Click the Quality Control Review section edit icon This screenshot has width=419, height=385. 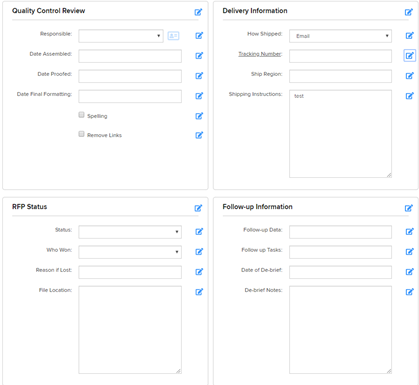[x=198, y=12]
